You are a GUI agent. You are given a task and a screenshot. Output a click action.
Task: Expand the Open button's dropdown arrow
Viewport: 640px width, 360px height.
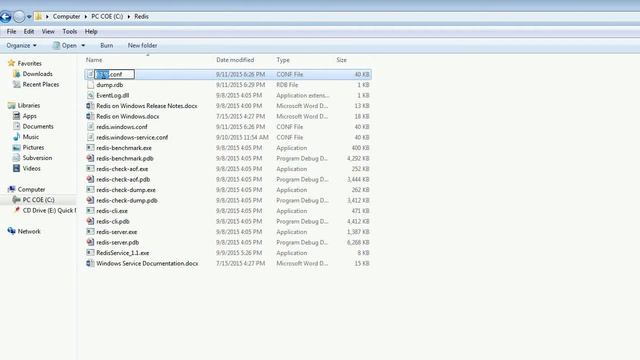click(83, 45)
